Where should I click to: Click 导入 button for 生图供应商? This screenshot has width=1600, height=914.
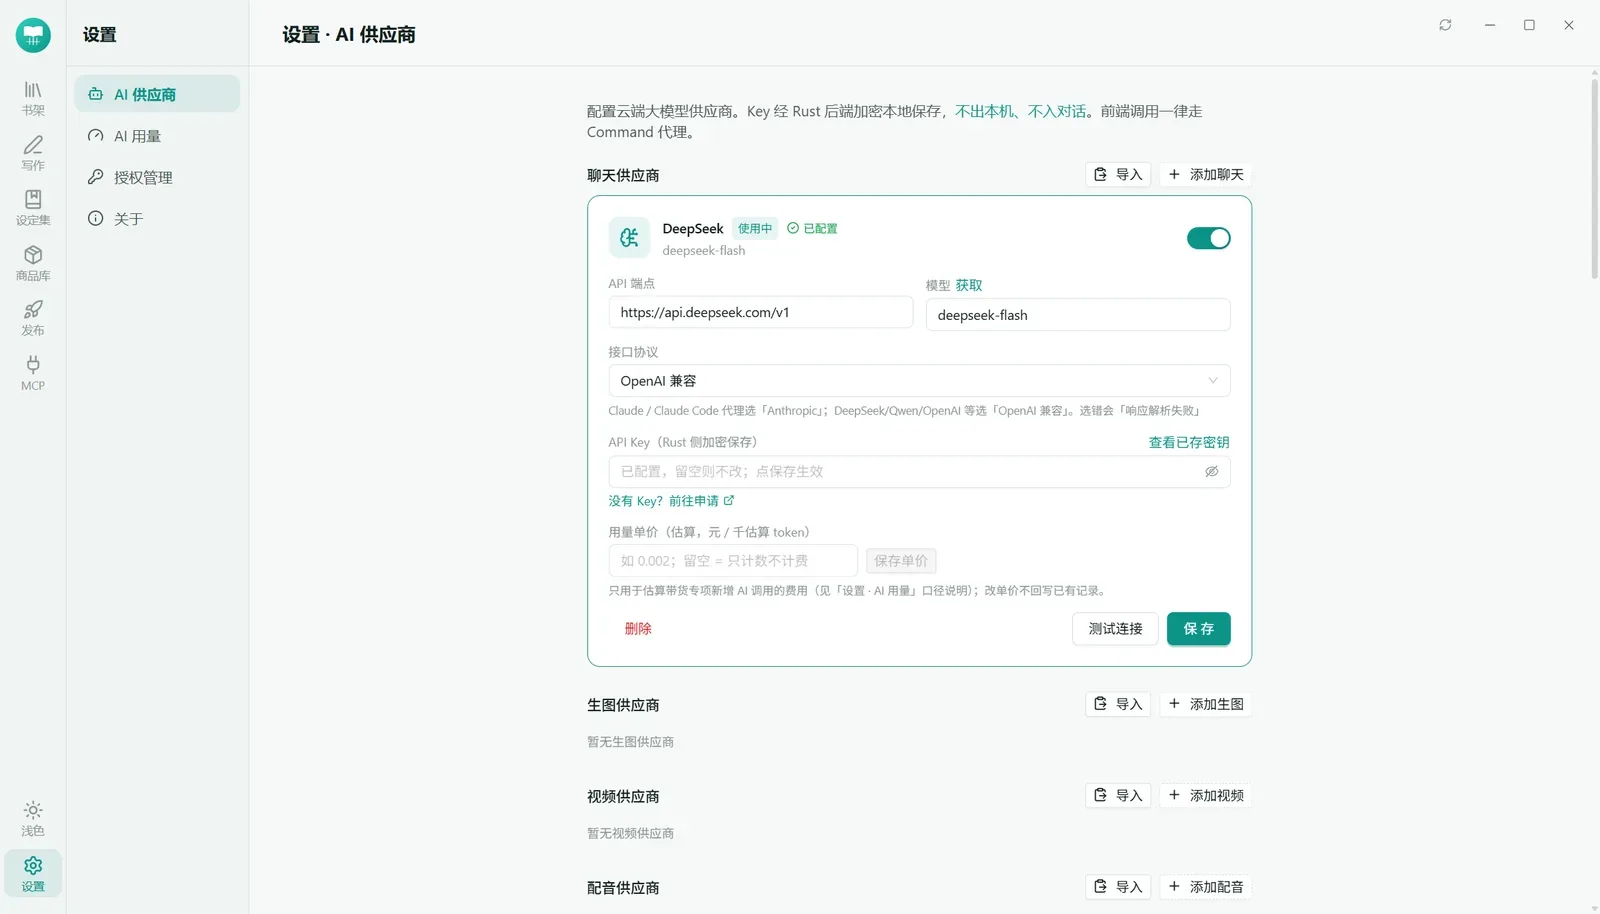(1118, 704)
